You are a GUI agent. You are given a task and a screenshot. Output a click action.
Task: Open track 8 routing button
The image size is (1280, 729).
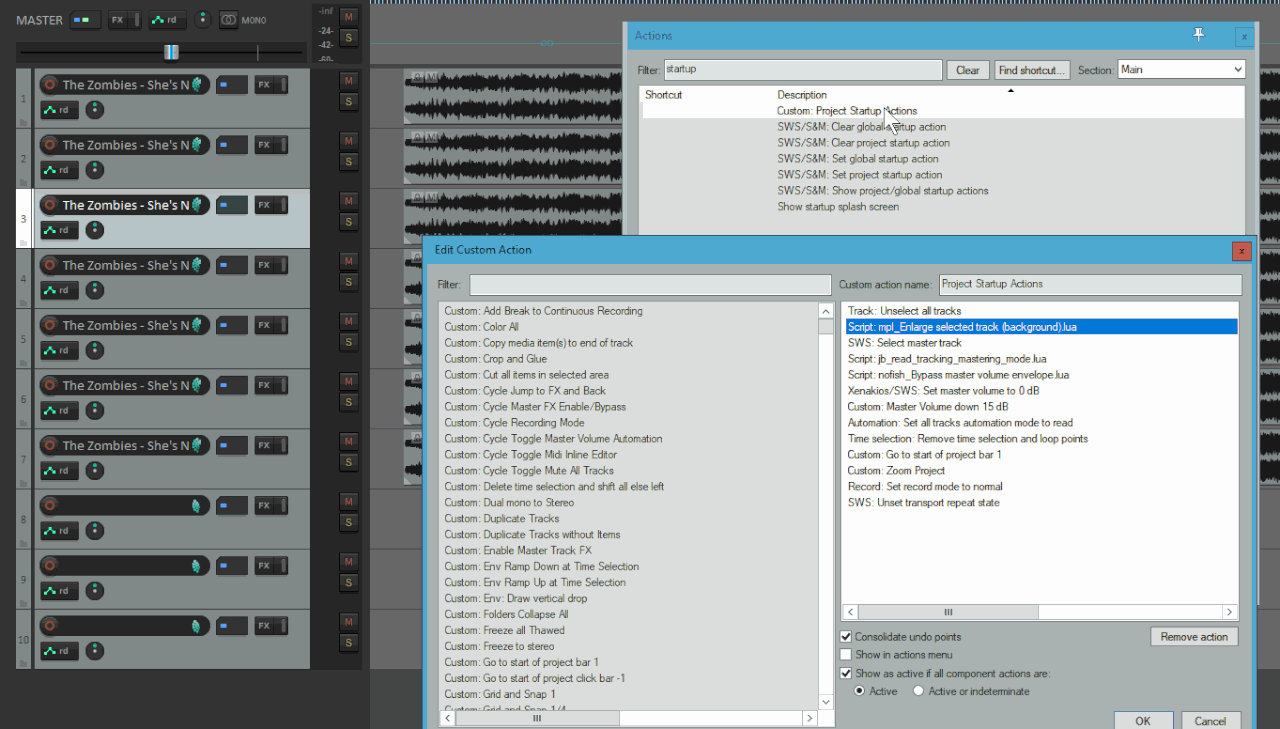tap(232, 505)
